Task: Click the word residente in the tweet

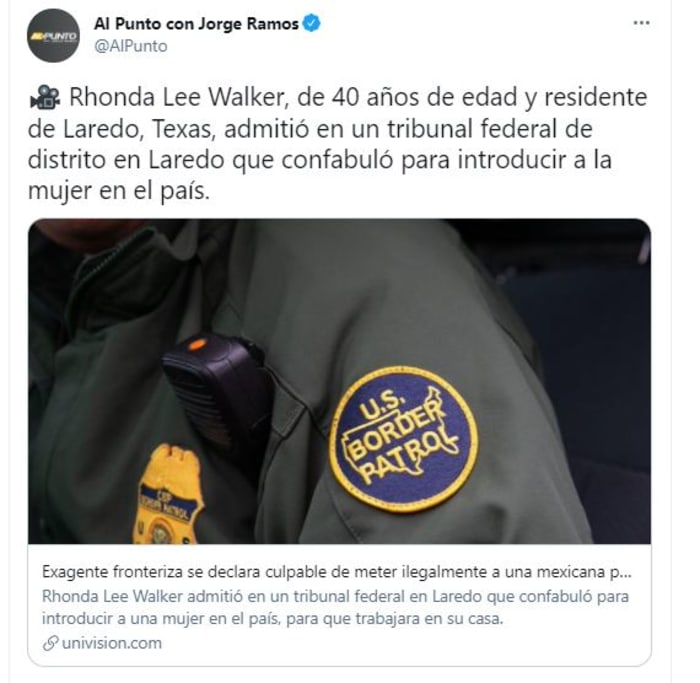Action: (596, 97)
